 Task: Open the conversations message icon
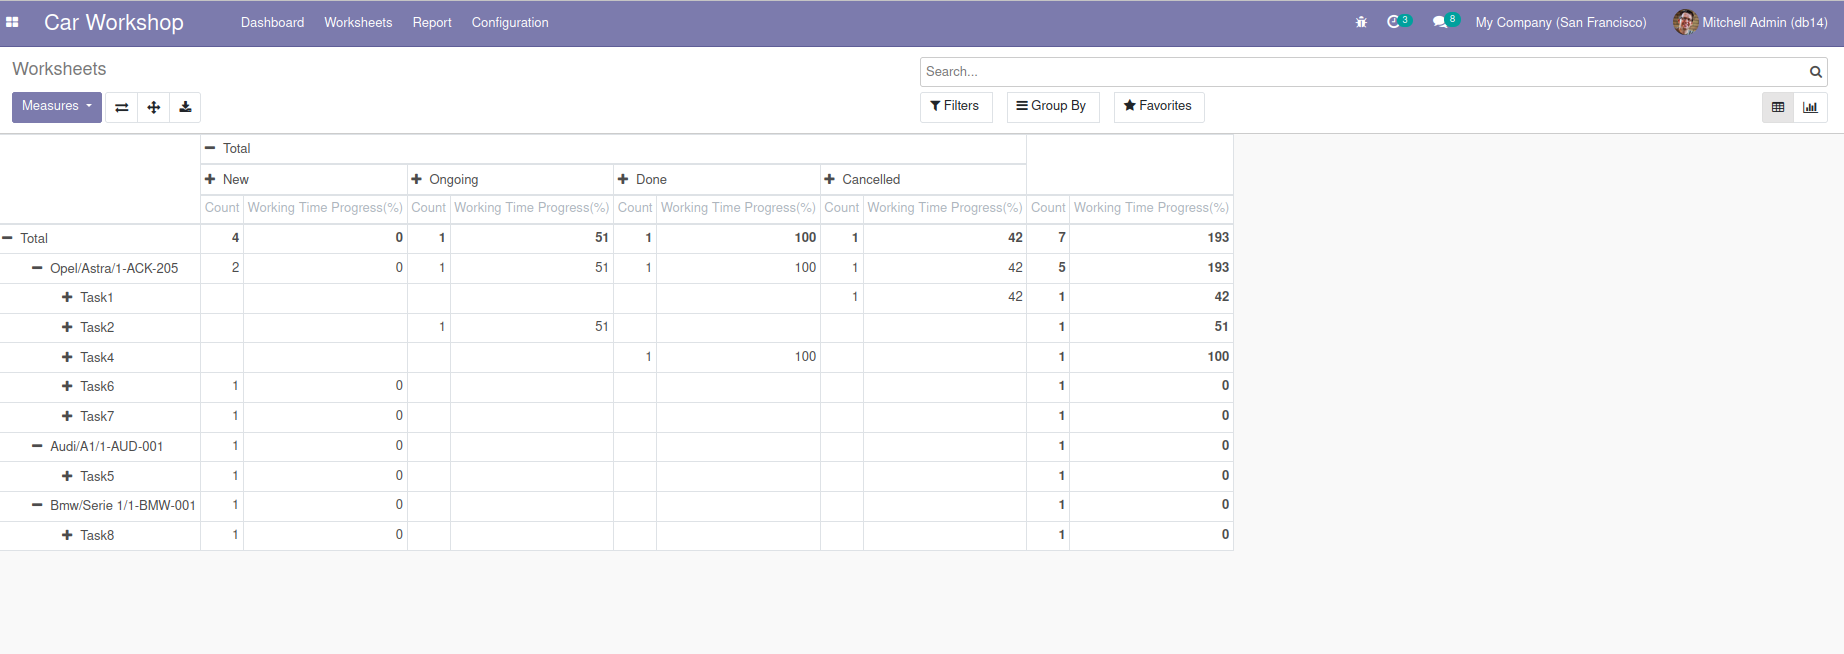(x=1440, y=22)
